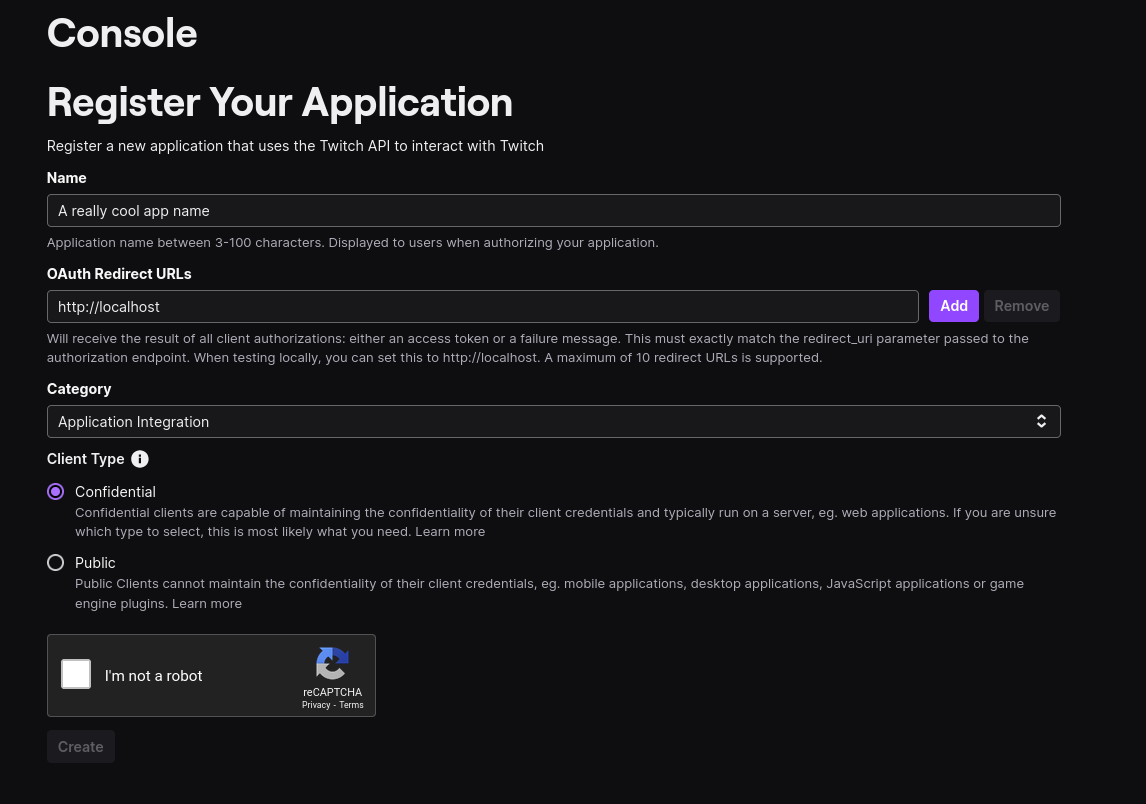Click the Client Type info icon
Viewport: 1146px width, 804px height.
[x=140, y=459]
